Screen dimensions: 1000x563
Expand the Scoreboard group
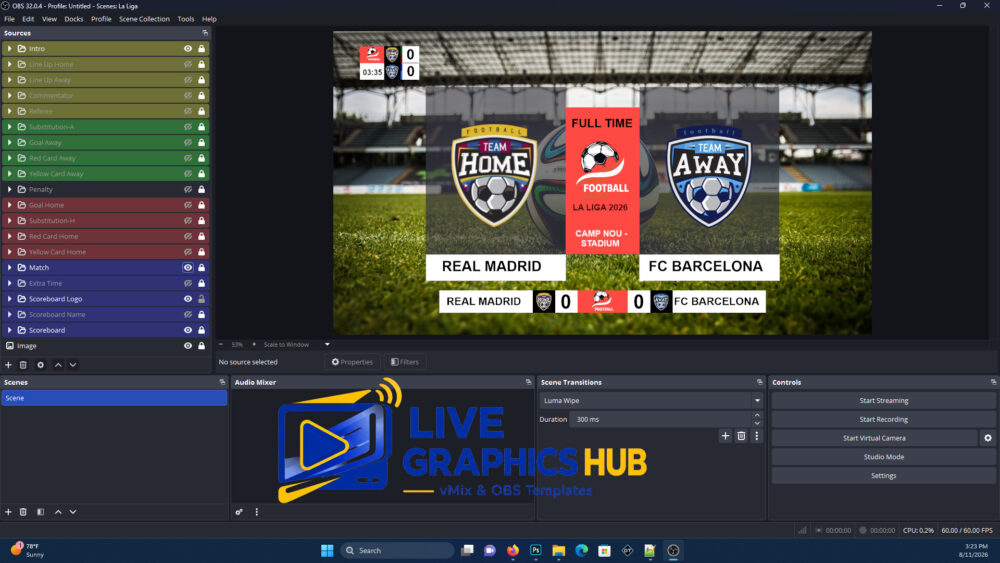tap(10, 330)
